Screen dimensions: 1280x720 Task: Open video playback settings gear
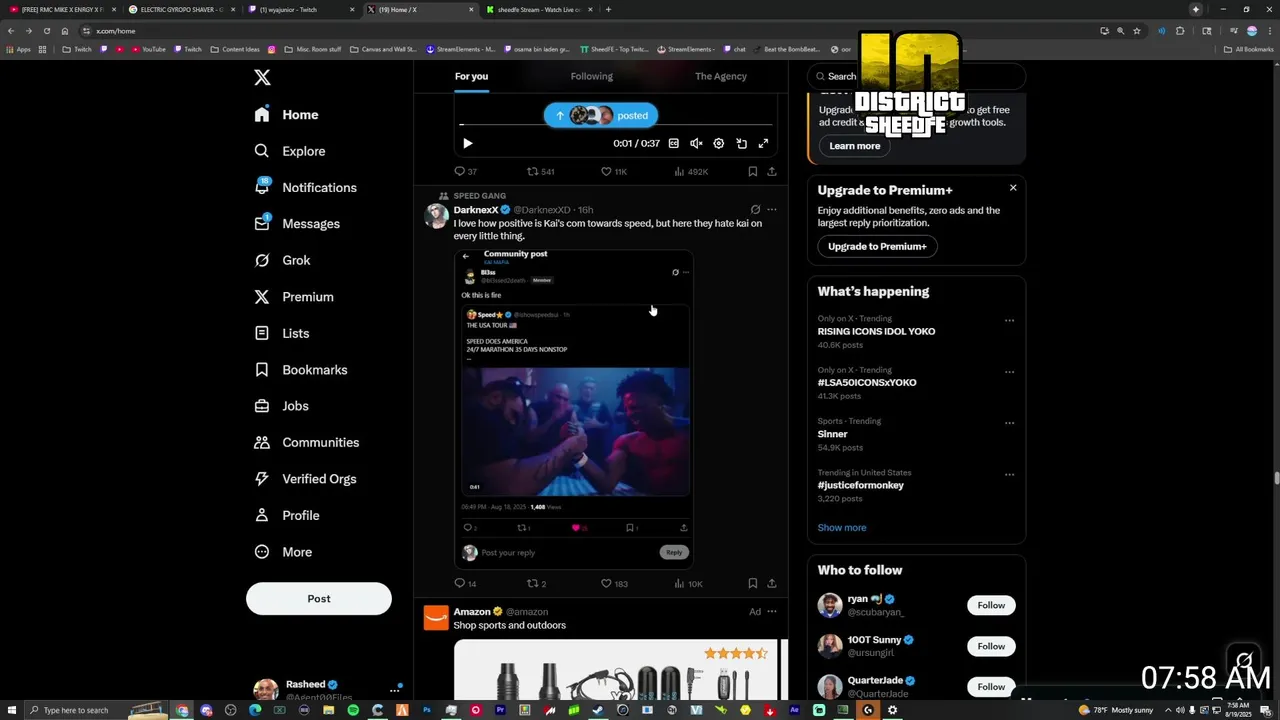click(718, 143)
